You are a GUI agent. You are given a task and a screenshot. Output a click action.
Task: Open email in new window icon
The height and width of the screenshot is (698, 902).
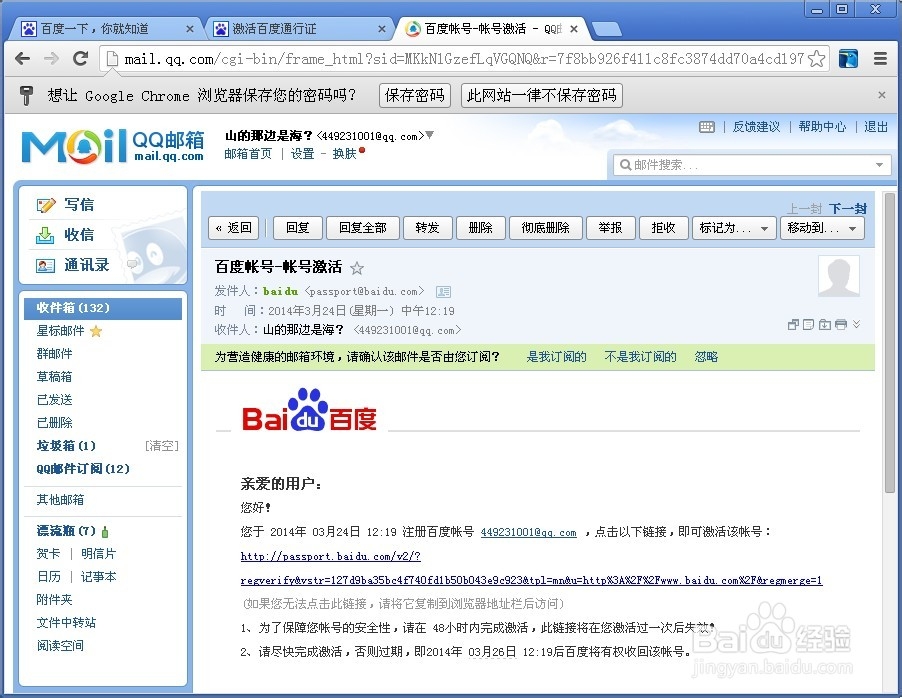coord(793,324)
